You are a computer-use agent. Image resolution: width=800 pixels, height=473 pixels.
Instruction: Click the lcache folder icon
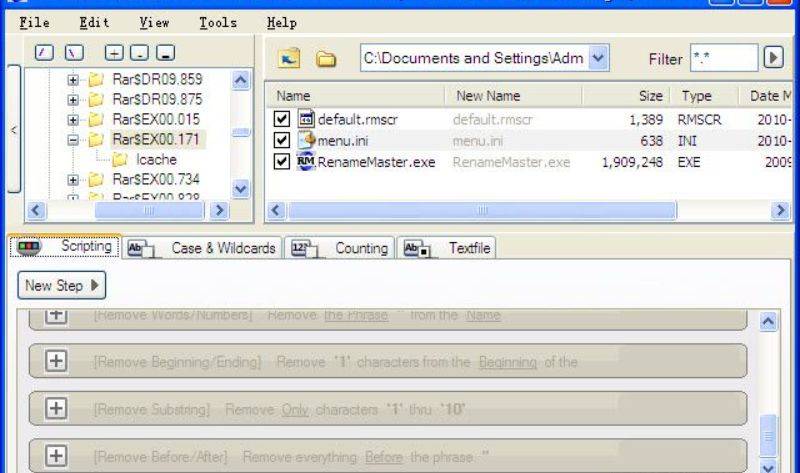point(119,160)
